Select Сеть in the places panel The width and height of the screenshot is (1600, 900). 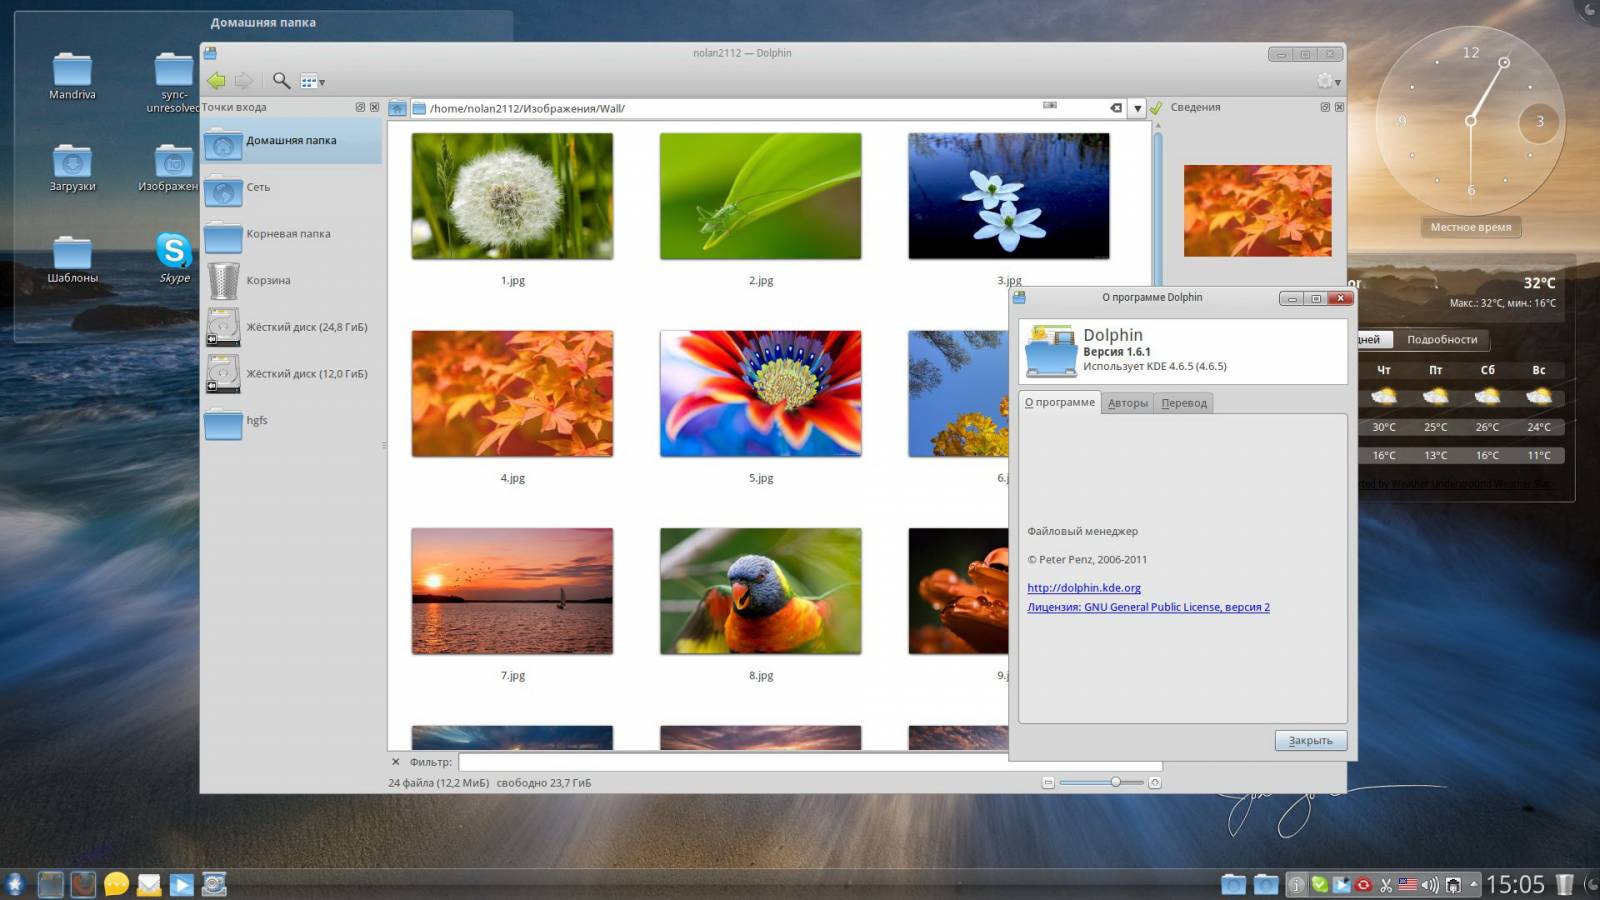(x=291, y=187)
